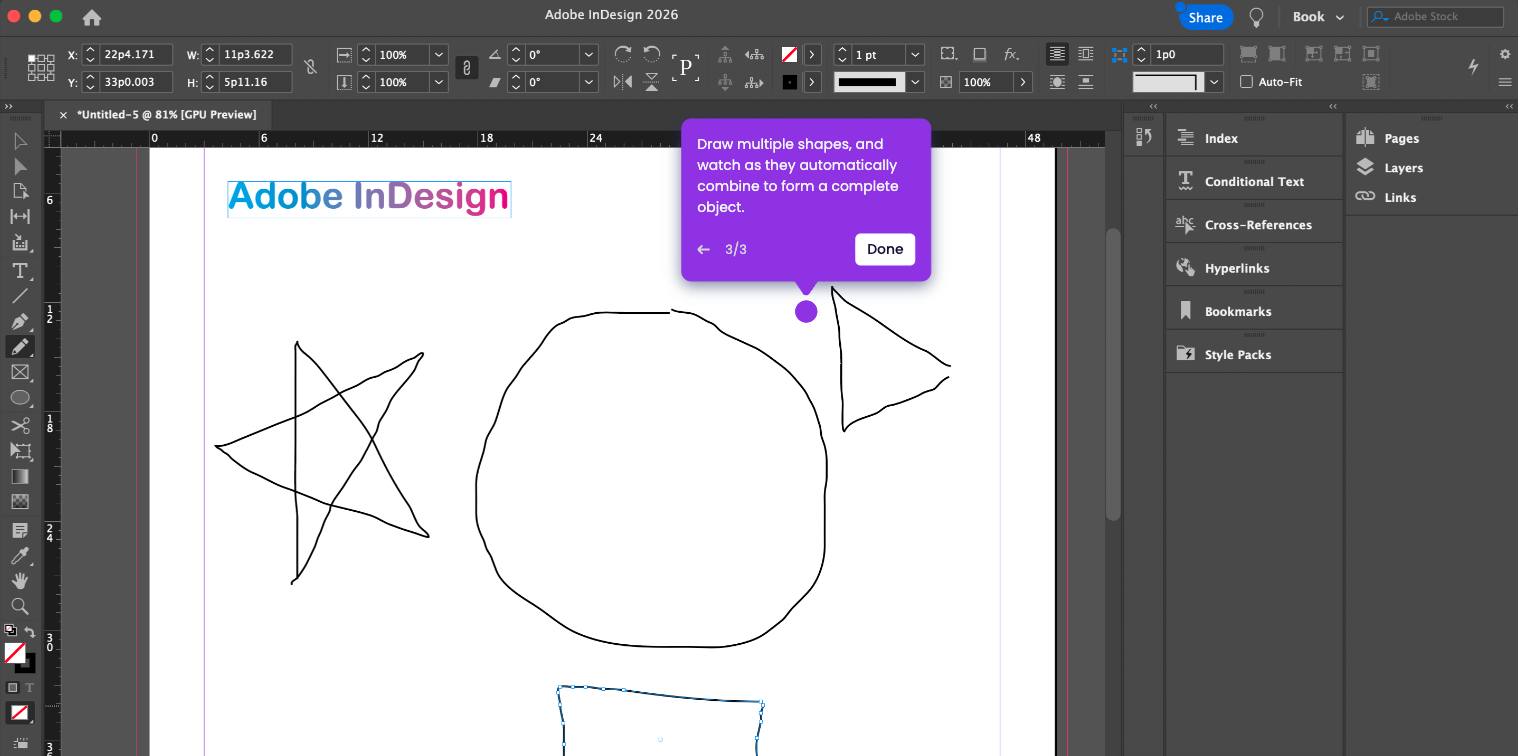Open the lightbulb discover icon

click(1257, 17)
